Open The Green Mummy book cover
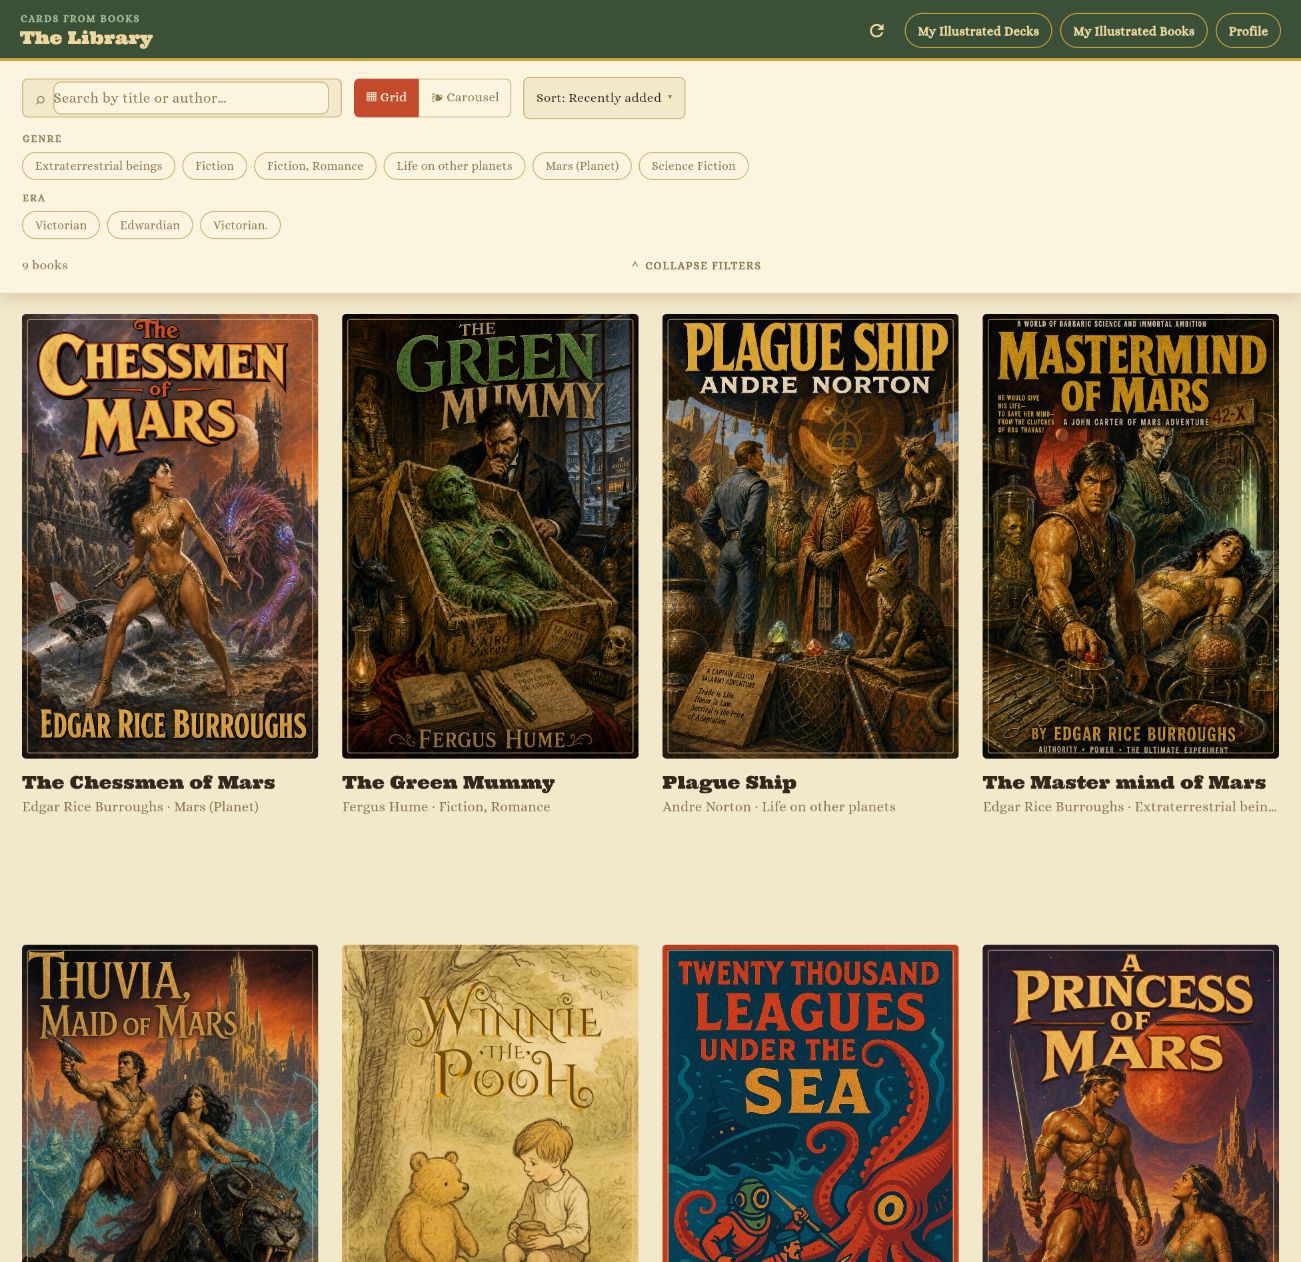 (490, 536)
